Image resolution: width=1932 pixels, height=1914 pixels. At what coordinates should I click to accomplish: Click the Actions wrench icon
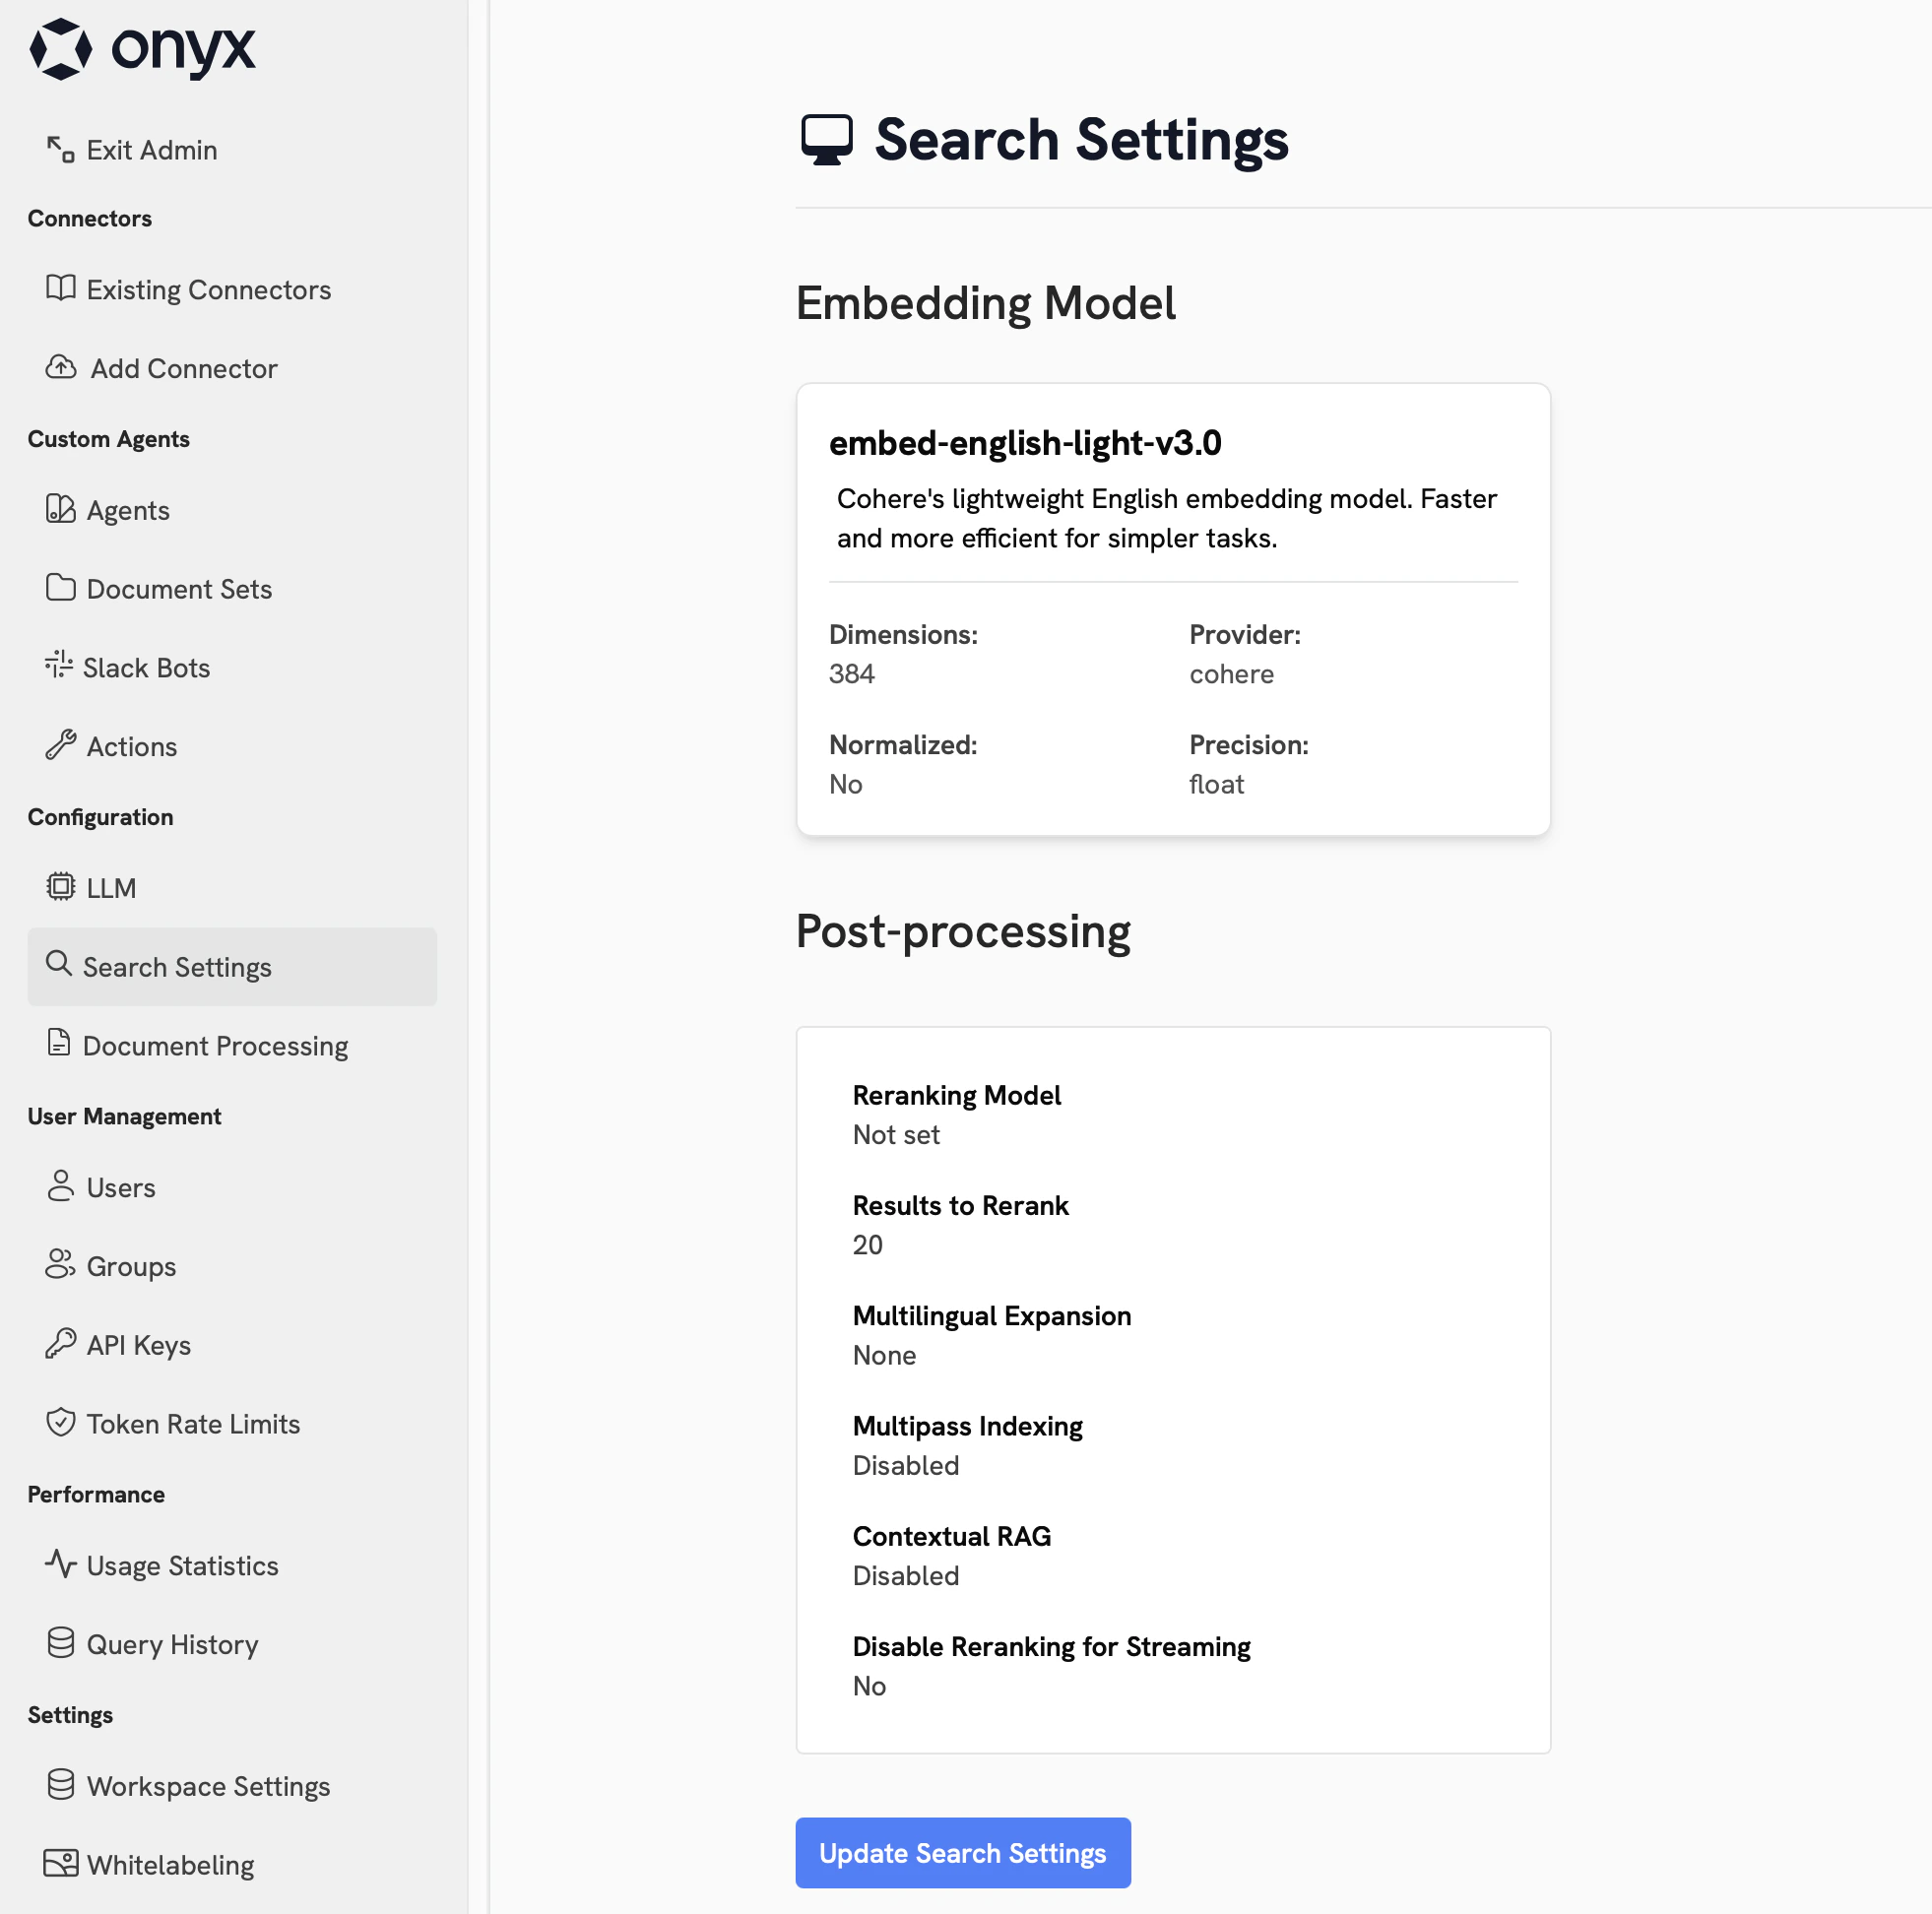(x=60, y=745)
